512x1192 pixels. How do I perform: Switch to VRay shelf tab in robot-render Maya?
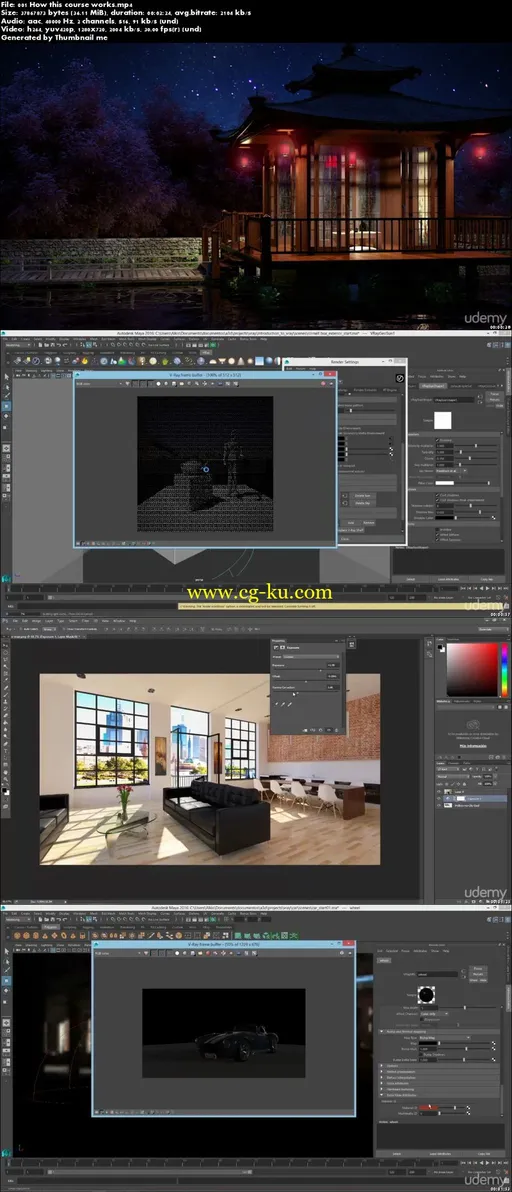[x=206, y=353]
